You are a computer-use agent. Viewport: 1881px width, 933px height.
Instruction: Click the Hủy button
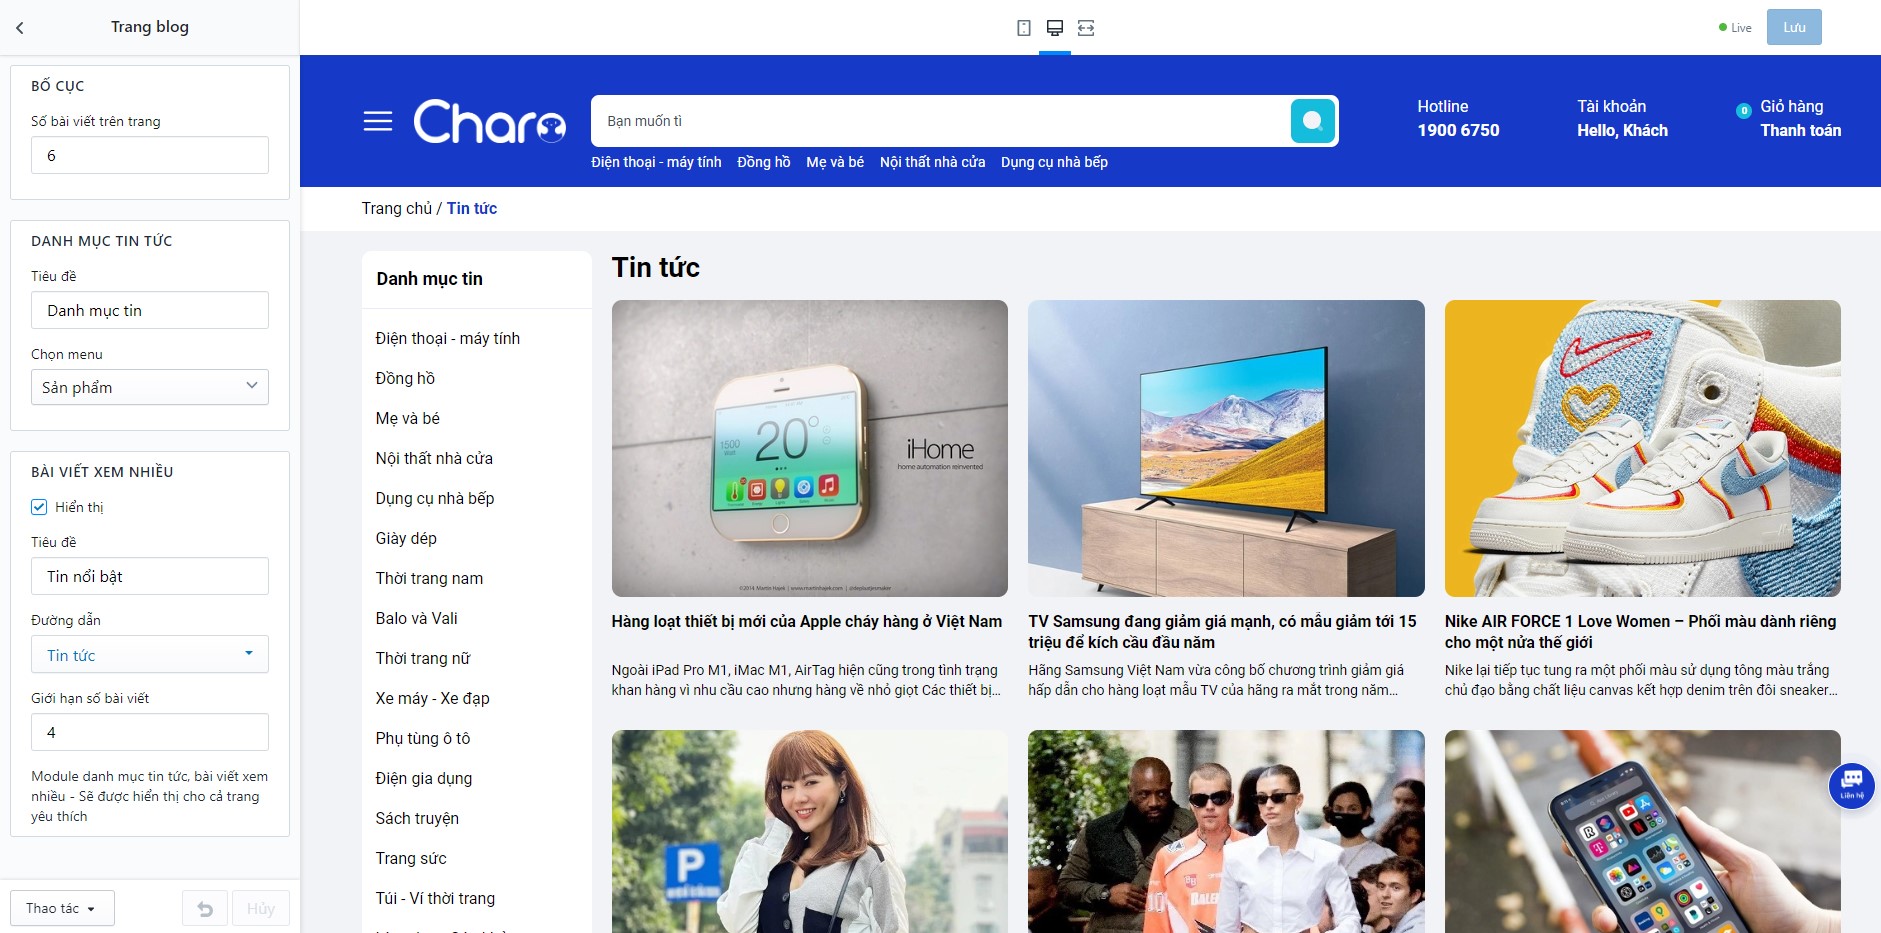click(x=261, y=908)
